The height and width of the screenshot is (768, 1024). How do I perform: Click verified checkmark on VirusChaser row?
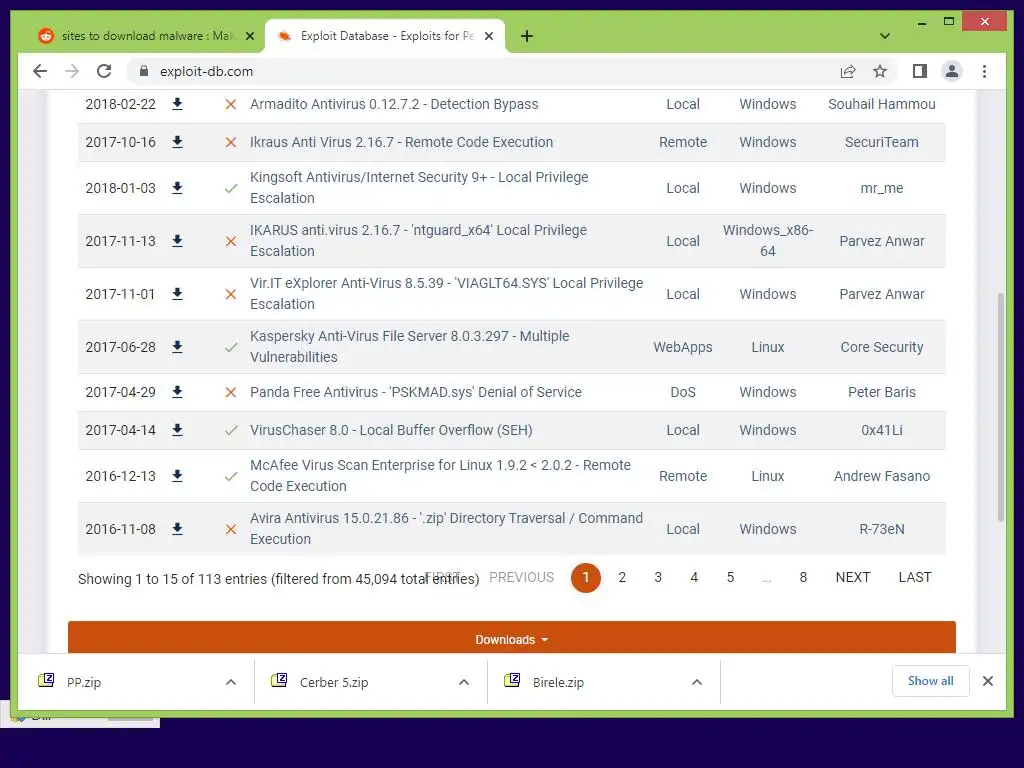click(x=231, y=430)
